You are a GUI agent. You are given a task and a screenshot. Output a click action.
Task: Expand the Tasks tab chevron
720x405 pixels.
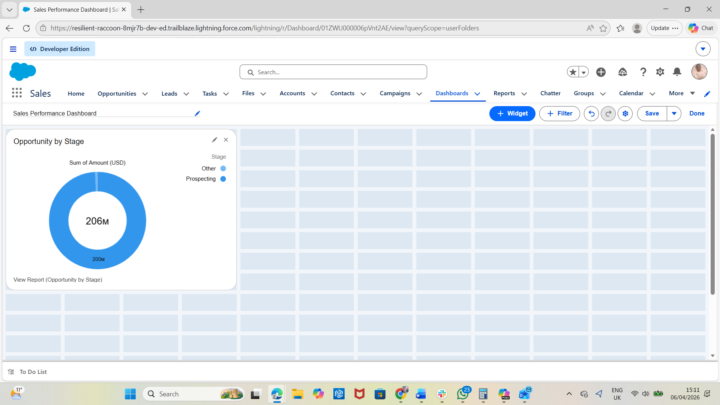[x=226, y=94]
